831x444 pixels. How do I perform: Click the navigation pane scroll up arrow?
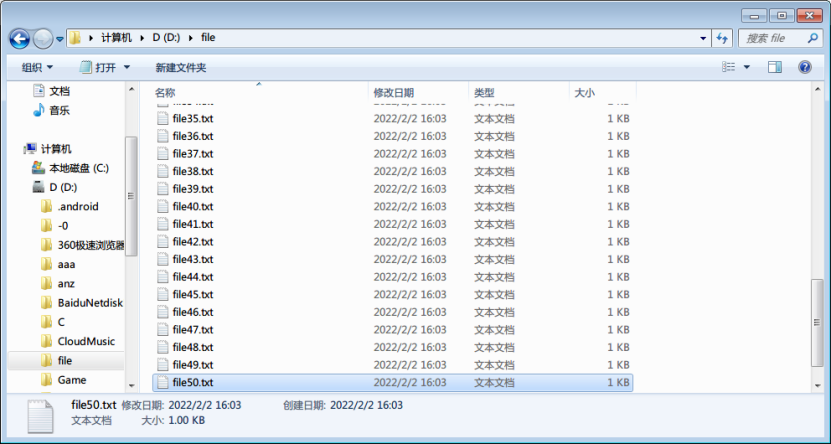tap(131, 90)
